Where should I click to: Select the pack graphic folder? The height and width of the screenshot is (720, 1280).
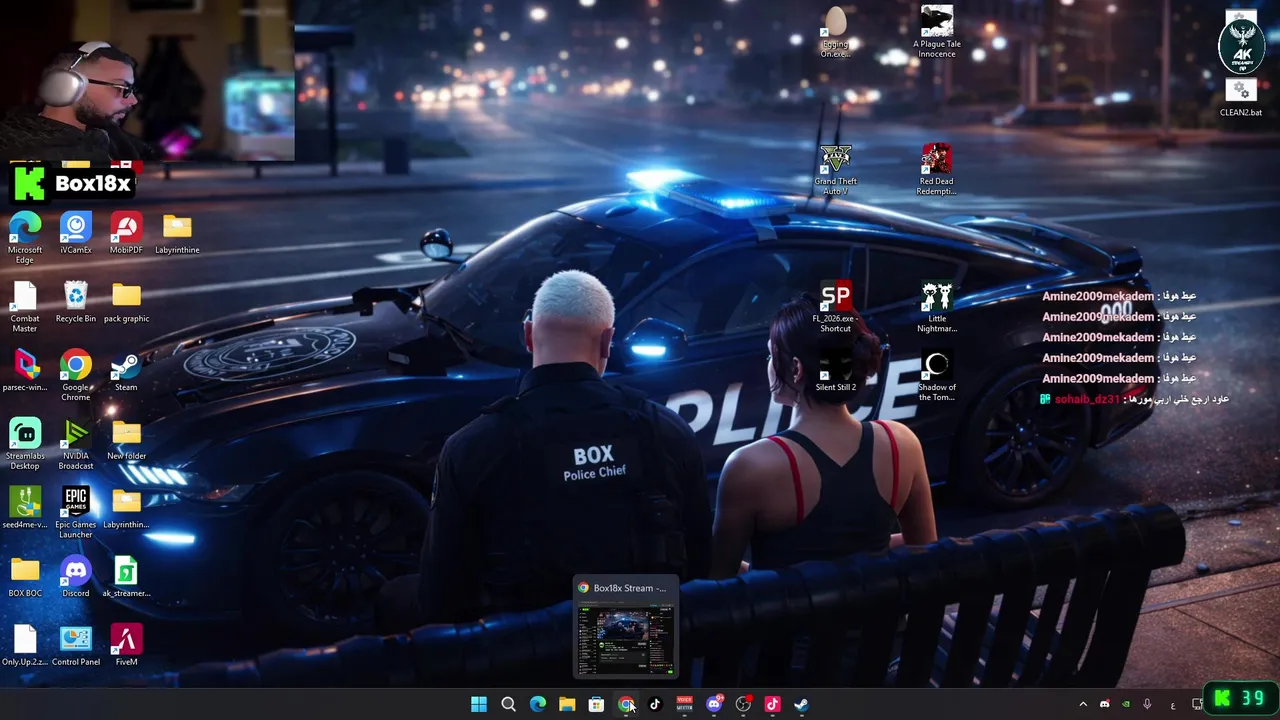126,302
